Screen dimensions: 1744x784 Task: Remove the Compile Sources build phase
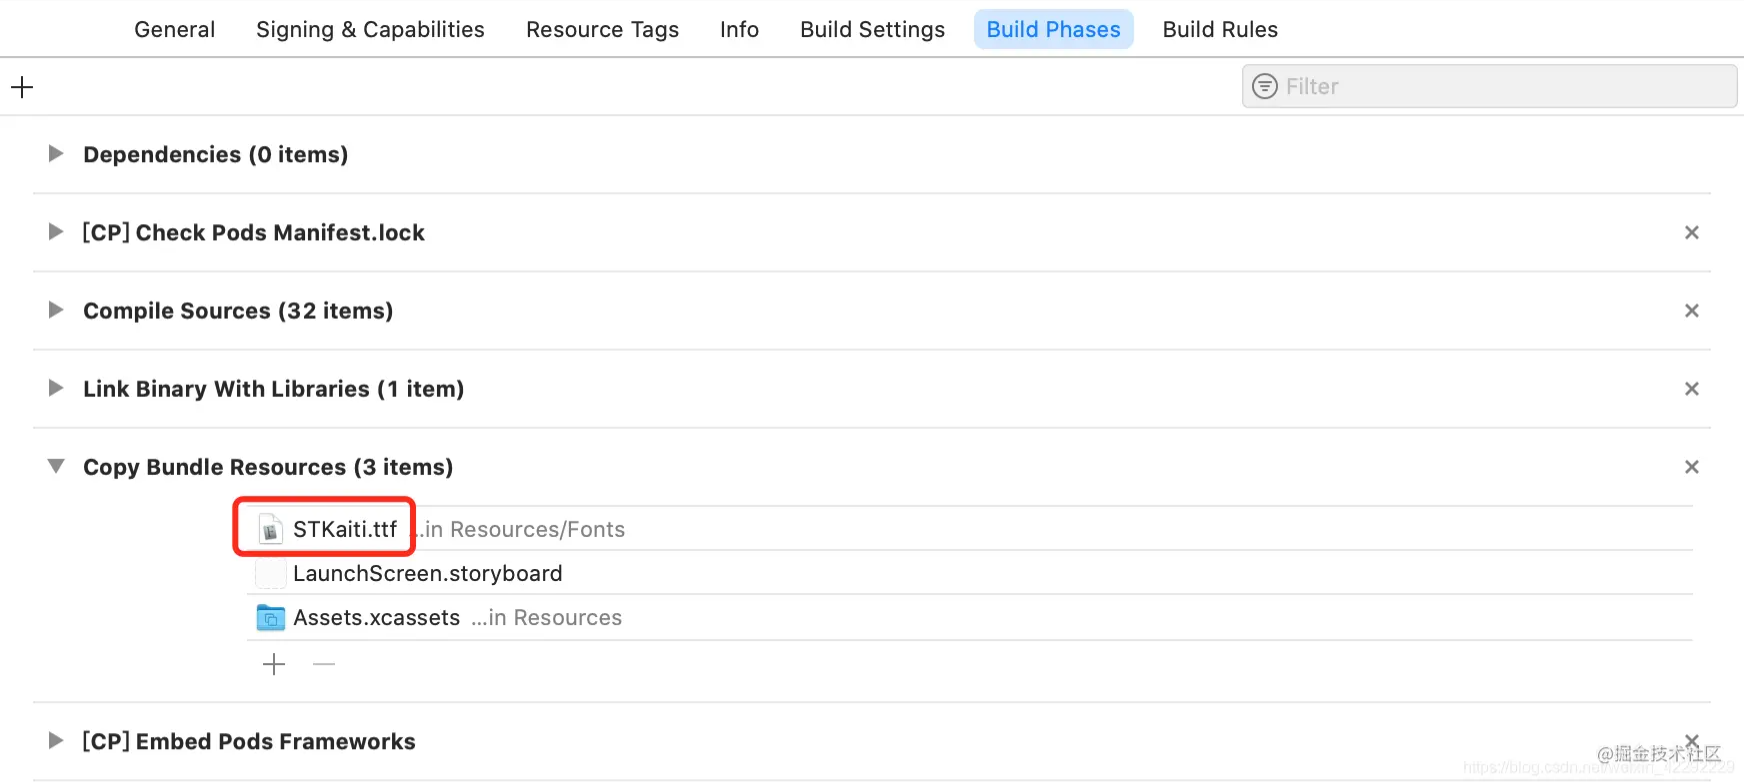[1691, 311]
